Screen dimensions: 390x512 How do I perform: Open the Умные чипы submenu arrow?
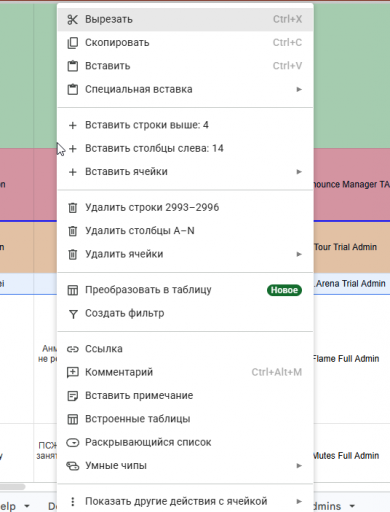pos(299,466)
